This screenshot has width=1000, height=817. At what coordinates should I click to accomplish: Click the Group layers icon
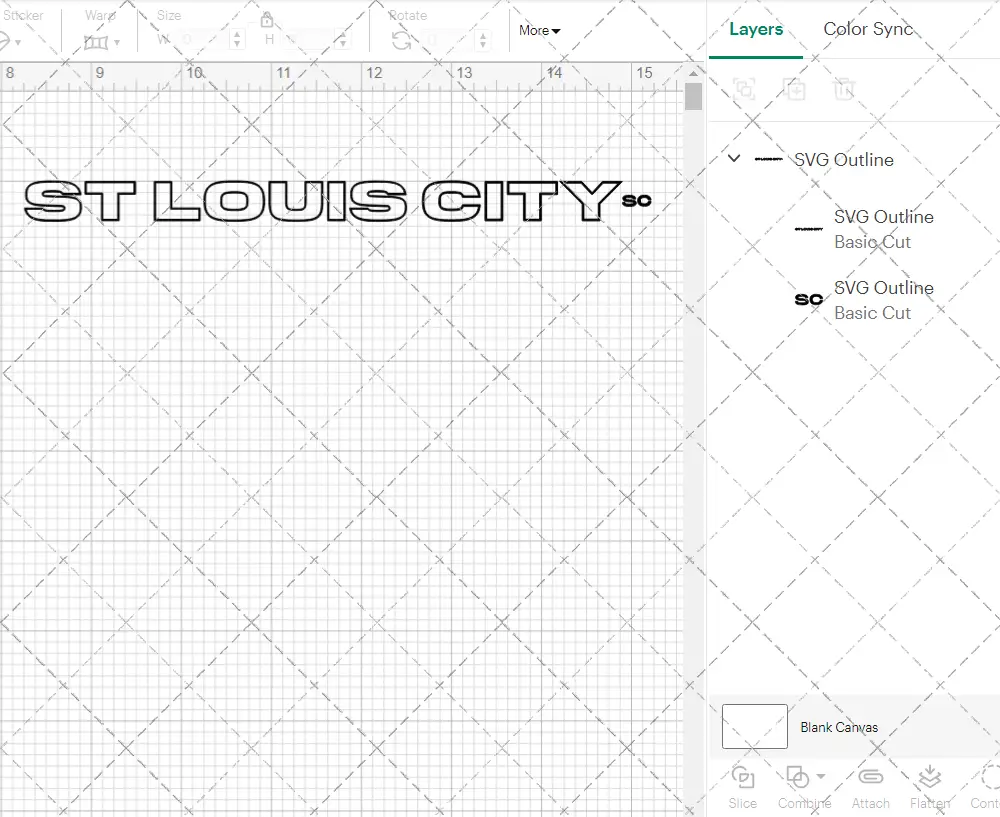[744, 90]
